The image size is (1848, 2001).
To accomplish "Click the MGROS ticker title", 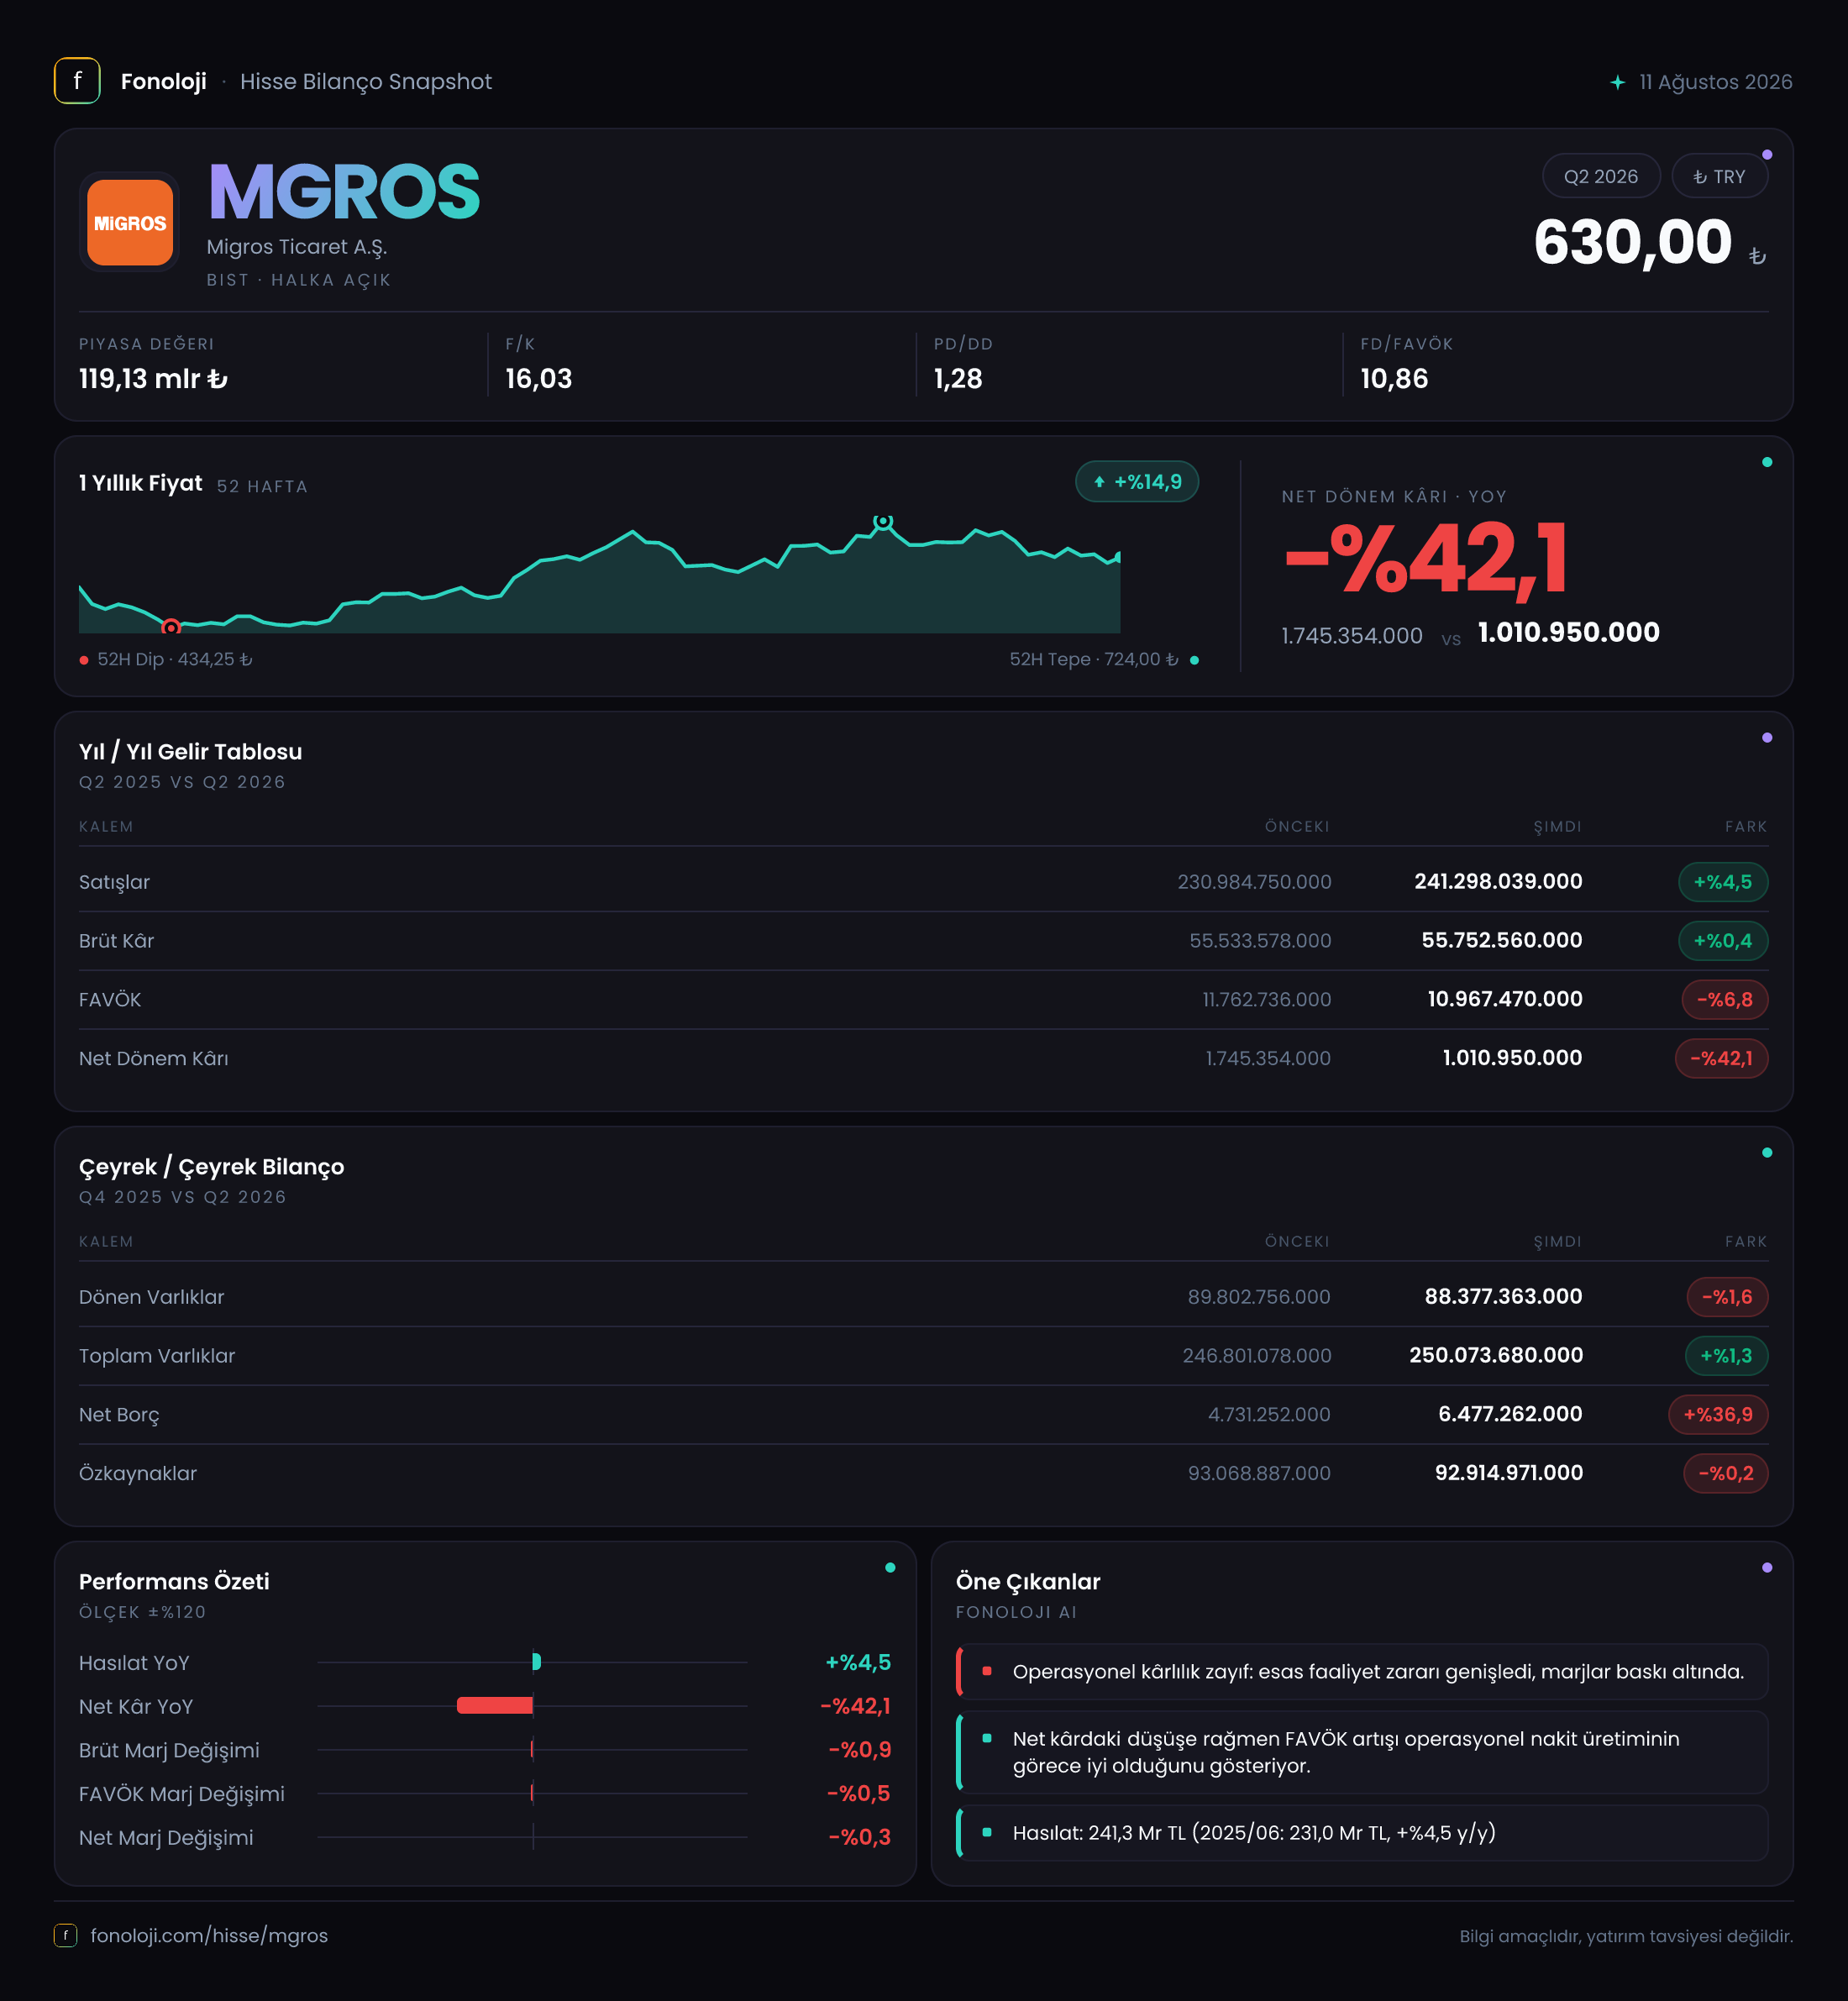I will (344, 192).
